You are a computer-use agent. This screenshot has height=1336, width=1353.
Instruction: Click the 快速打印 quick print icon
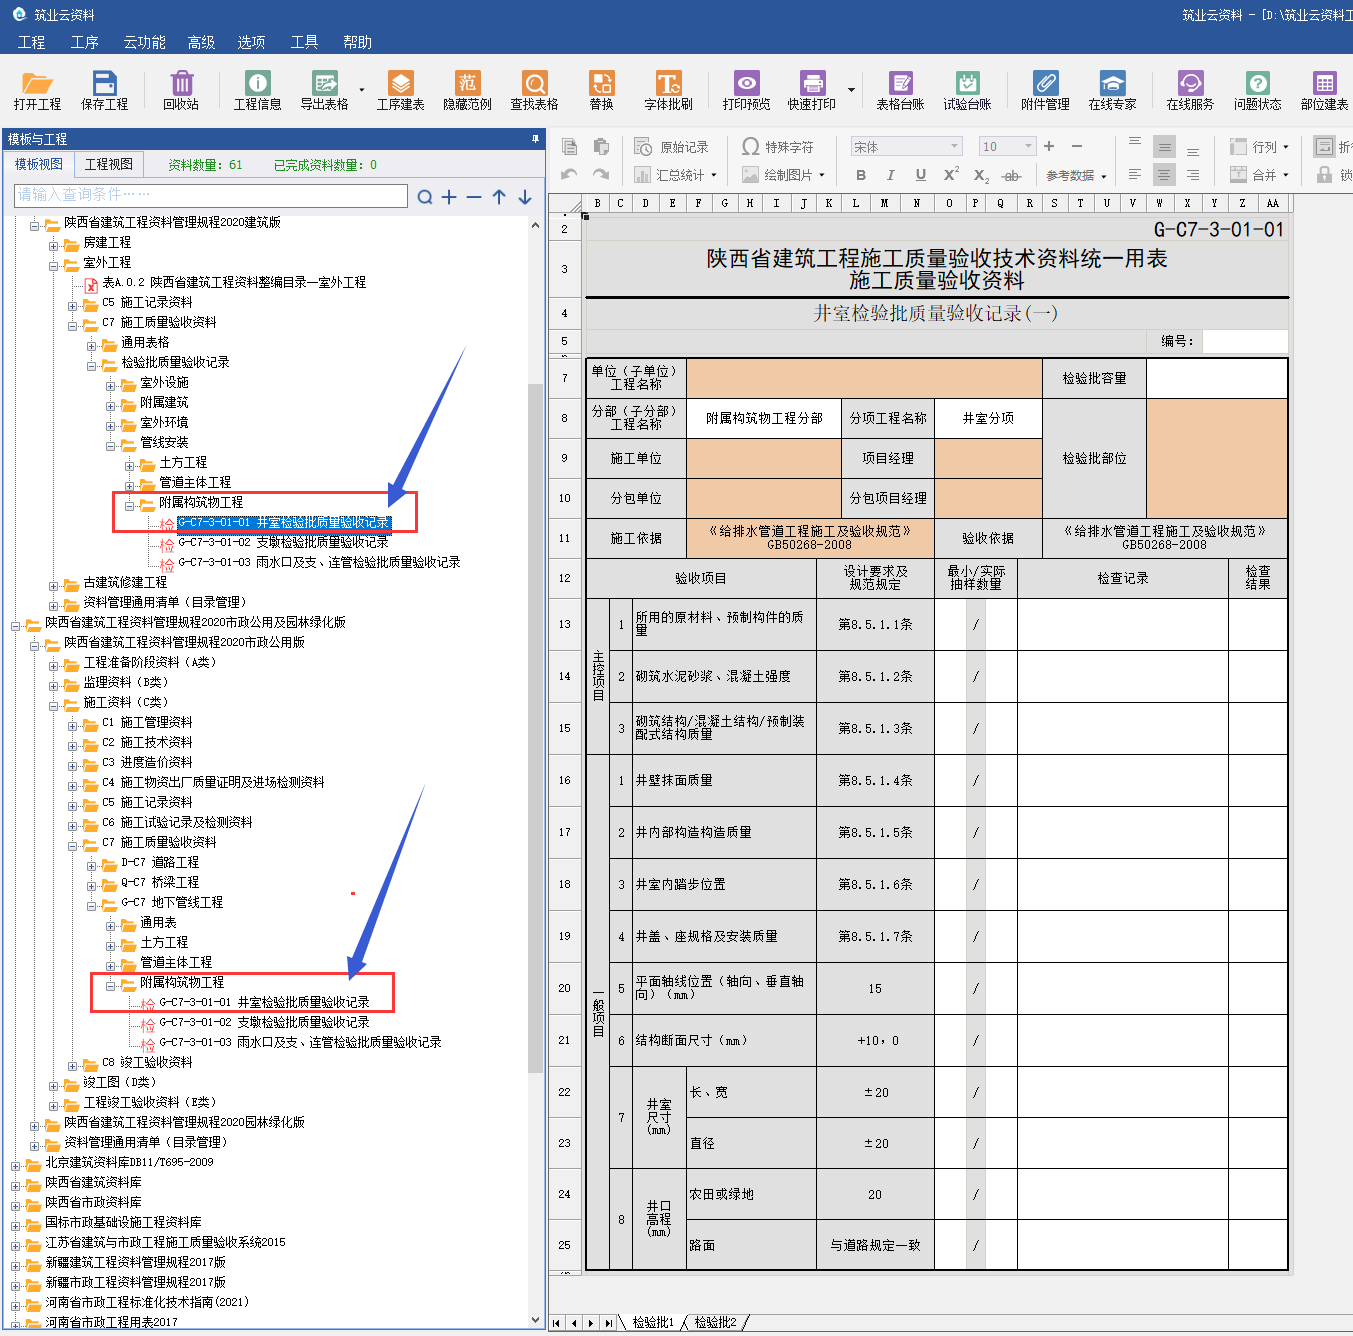811,90
